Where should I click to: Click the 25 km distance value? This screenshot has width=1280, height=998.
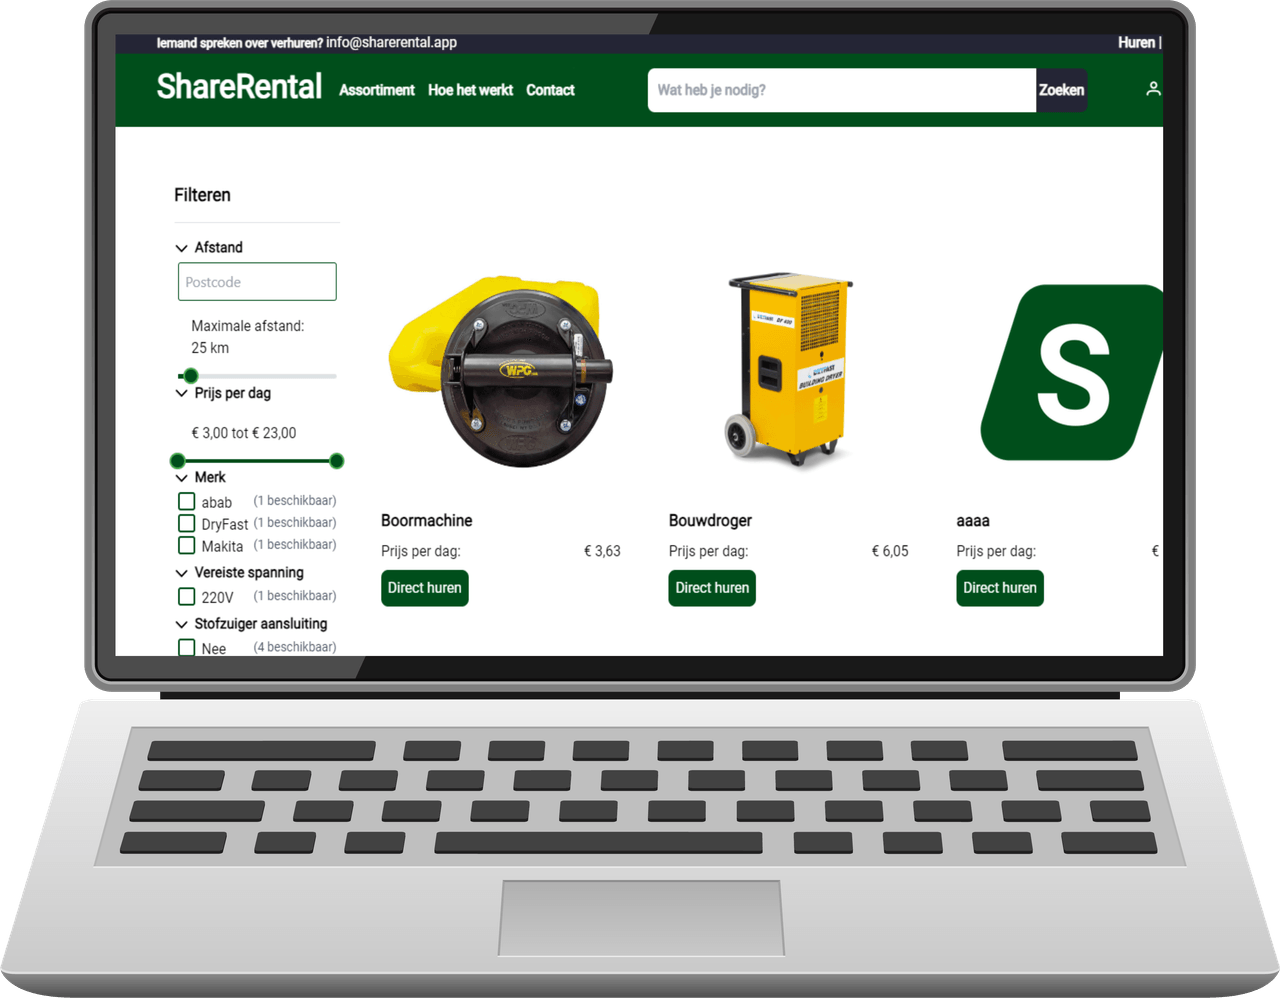[x=210, y=348]
